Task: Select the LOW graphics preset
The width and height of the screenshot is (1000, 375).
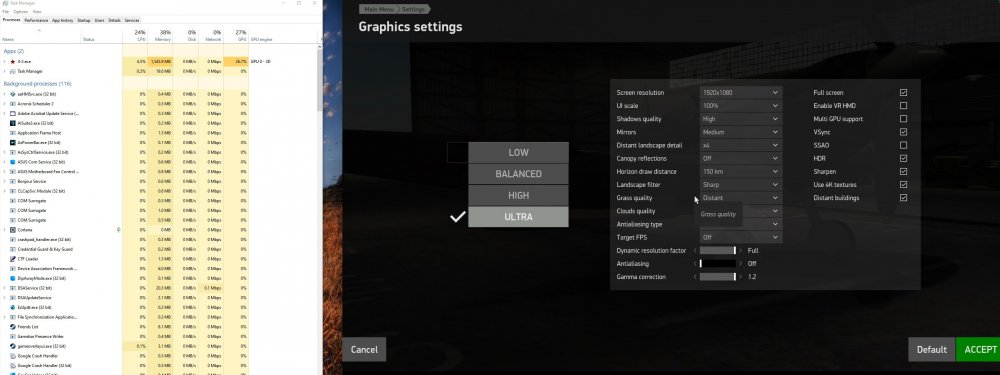Action: (518, 152)
